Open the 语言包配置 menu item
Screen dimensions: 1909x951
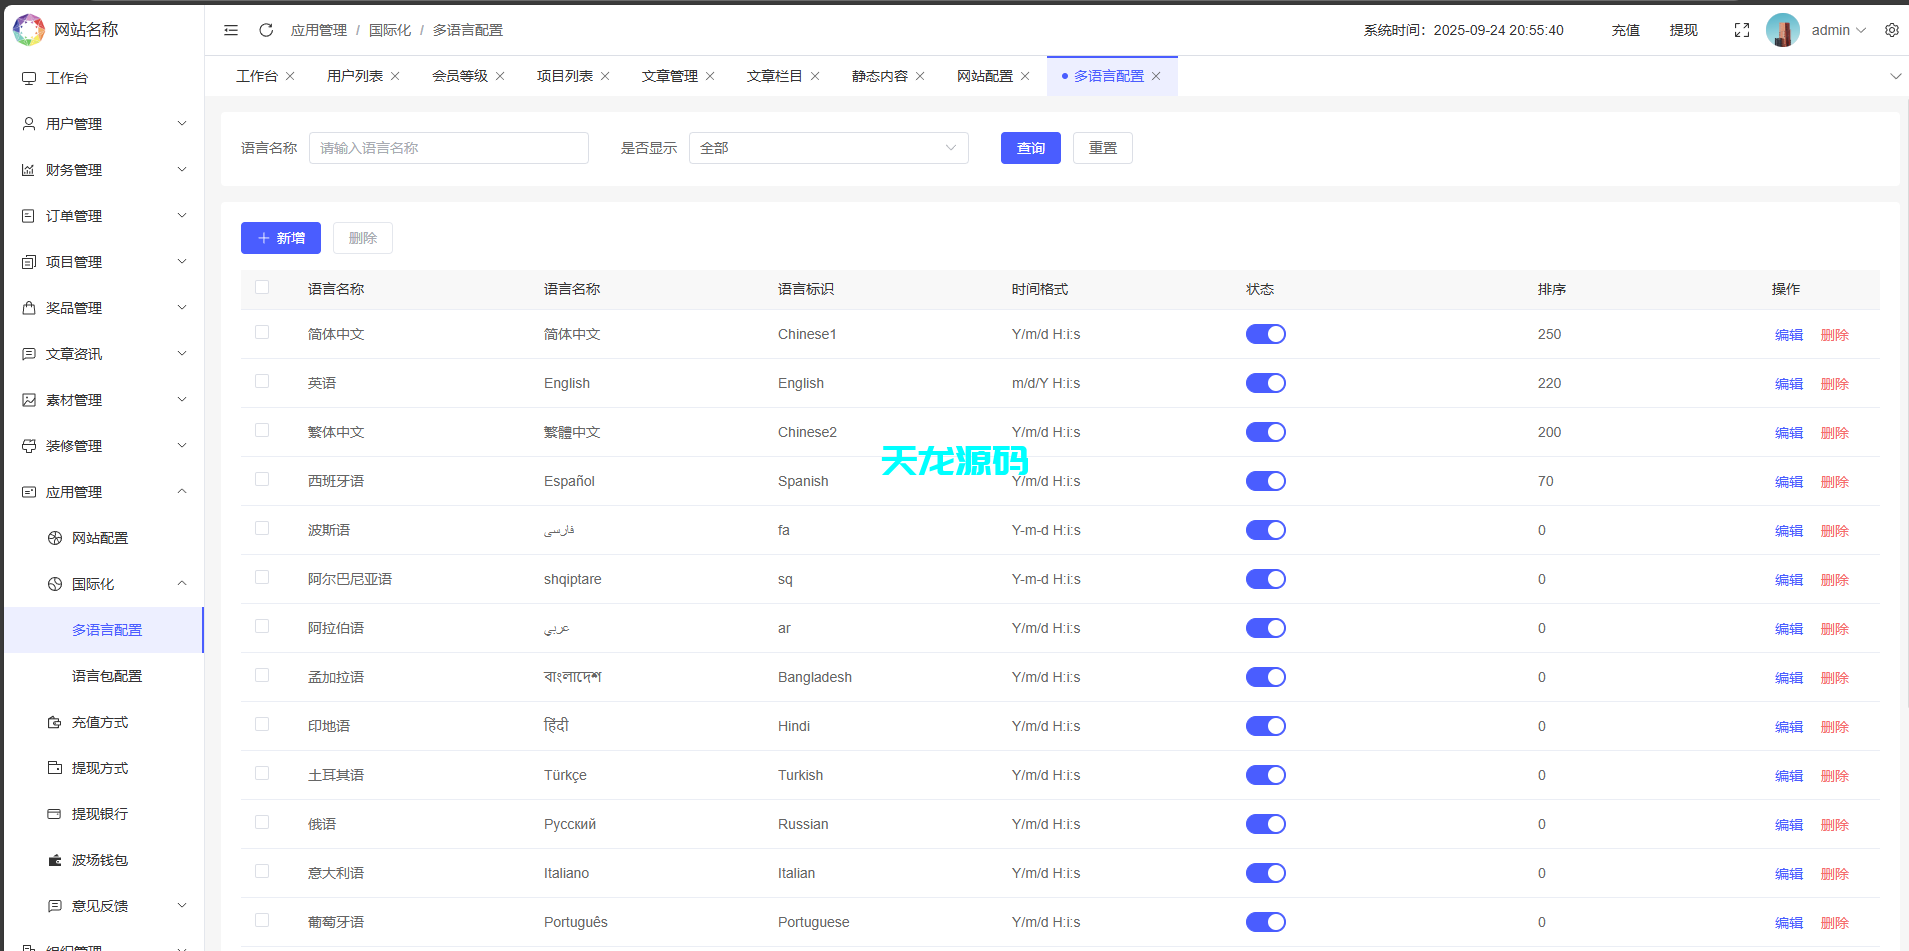[106, 676]
